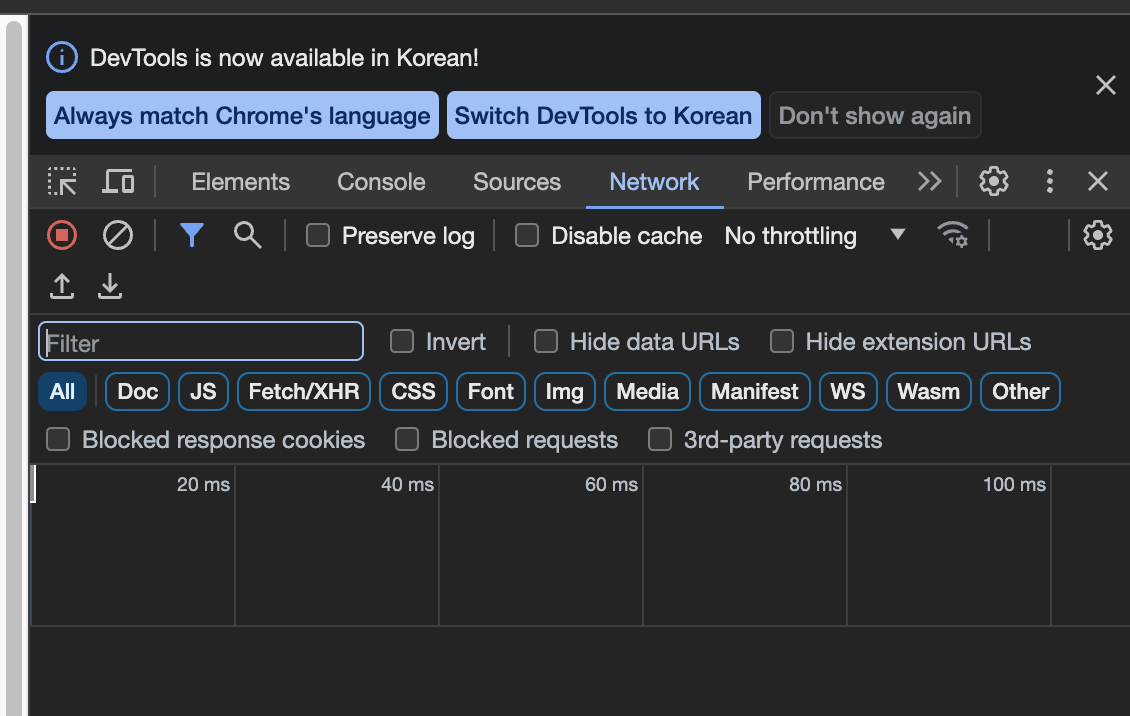Viewport: 1130px width, 716px height.
Task: Dismiss the Korean language banner
Action: [x=1105, y=85]
